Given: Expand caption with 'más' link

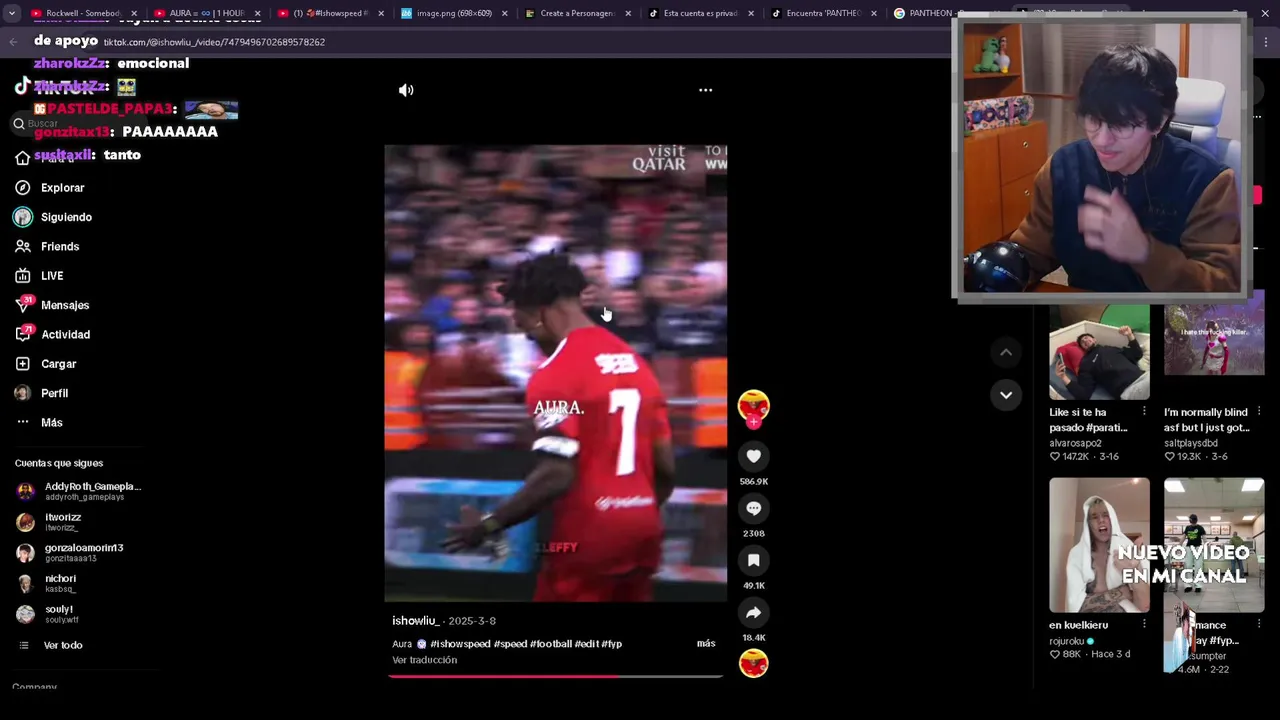Looking at the screenshot, I should pyautogui.click(x=706, y=643).
